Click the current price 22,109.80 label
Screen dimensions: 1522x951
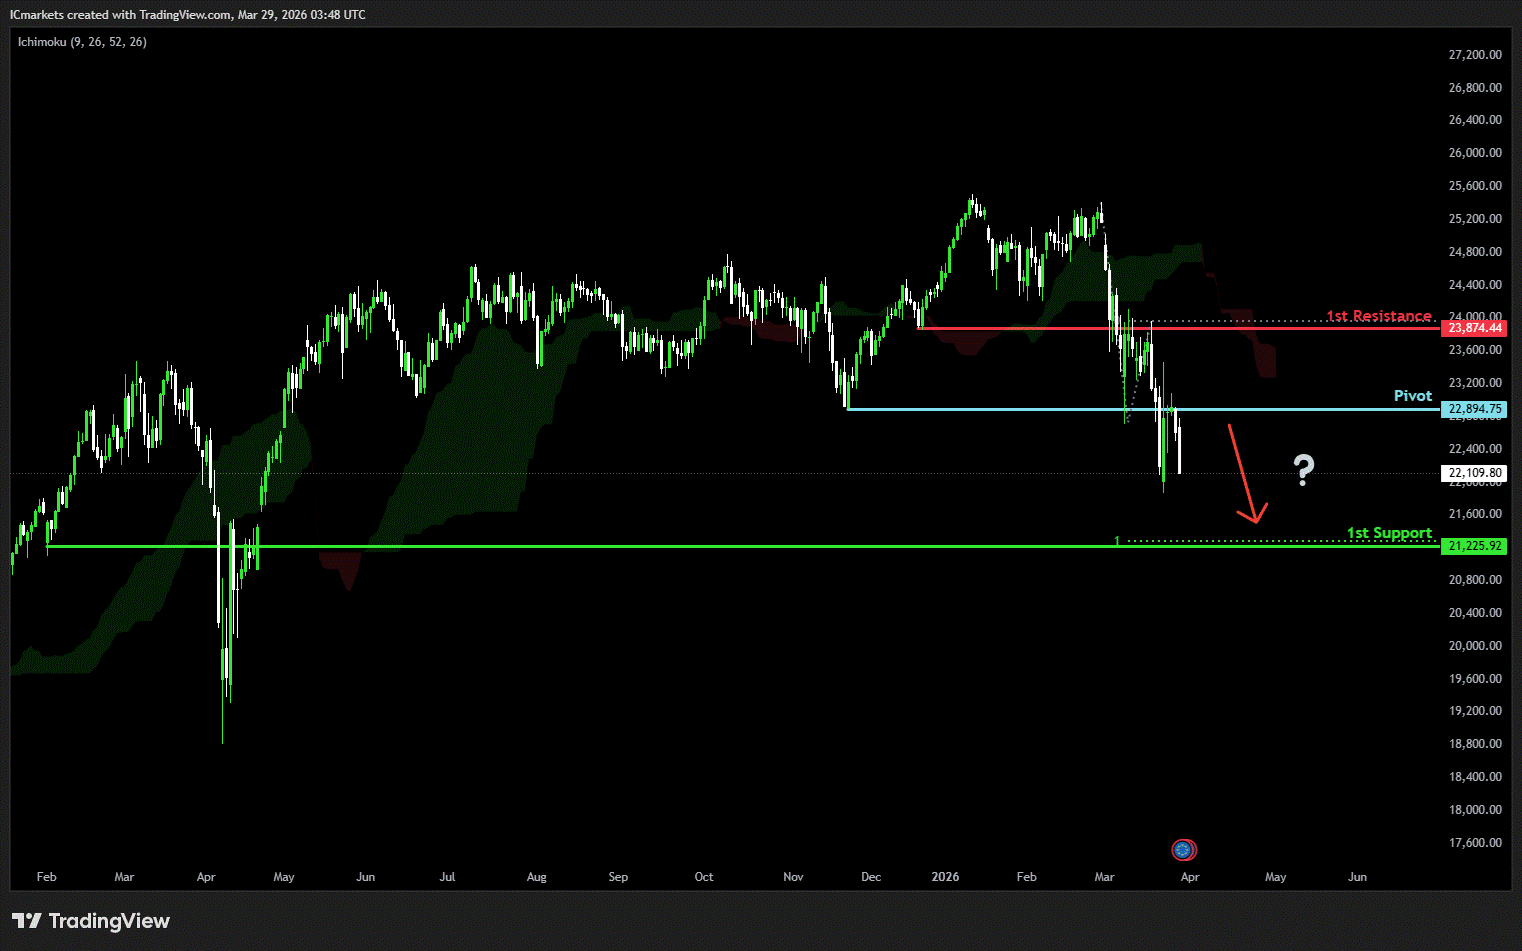1474,473
